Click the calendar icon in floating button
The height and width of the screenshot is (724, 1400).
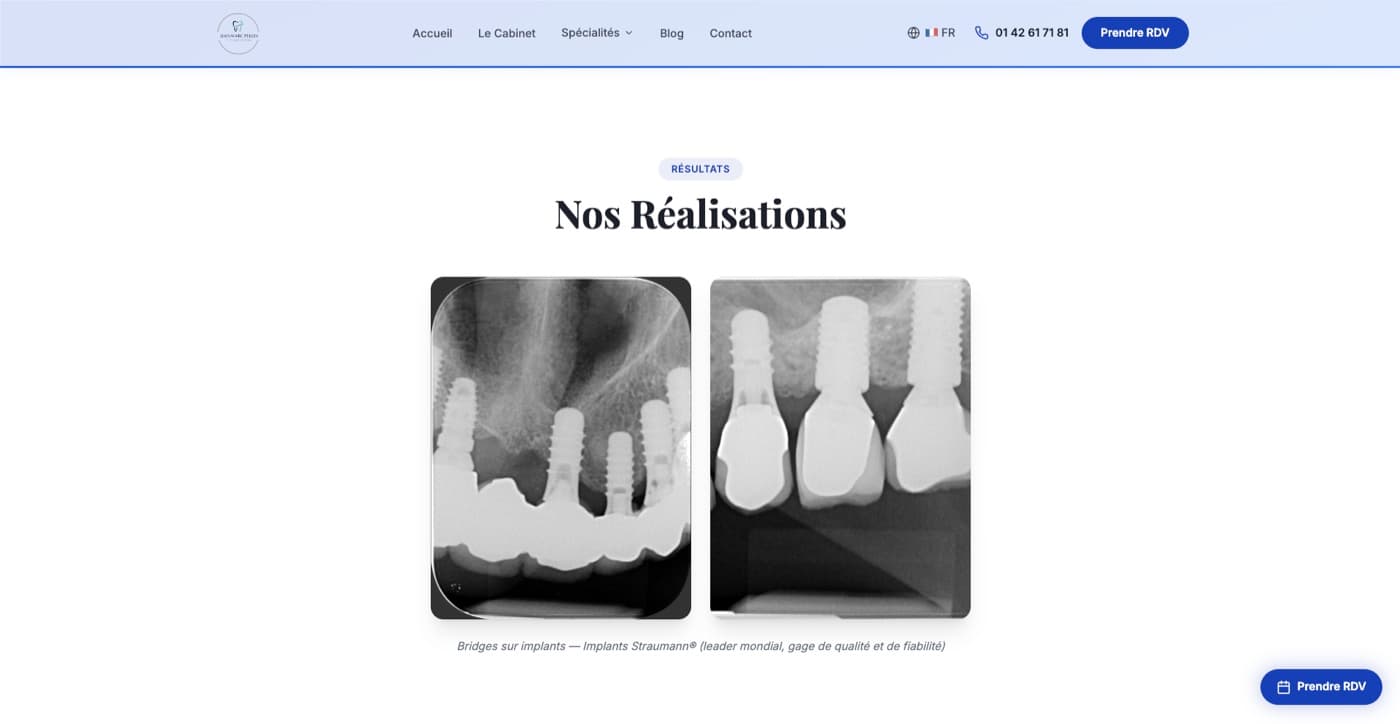[x=1283, y=687]
